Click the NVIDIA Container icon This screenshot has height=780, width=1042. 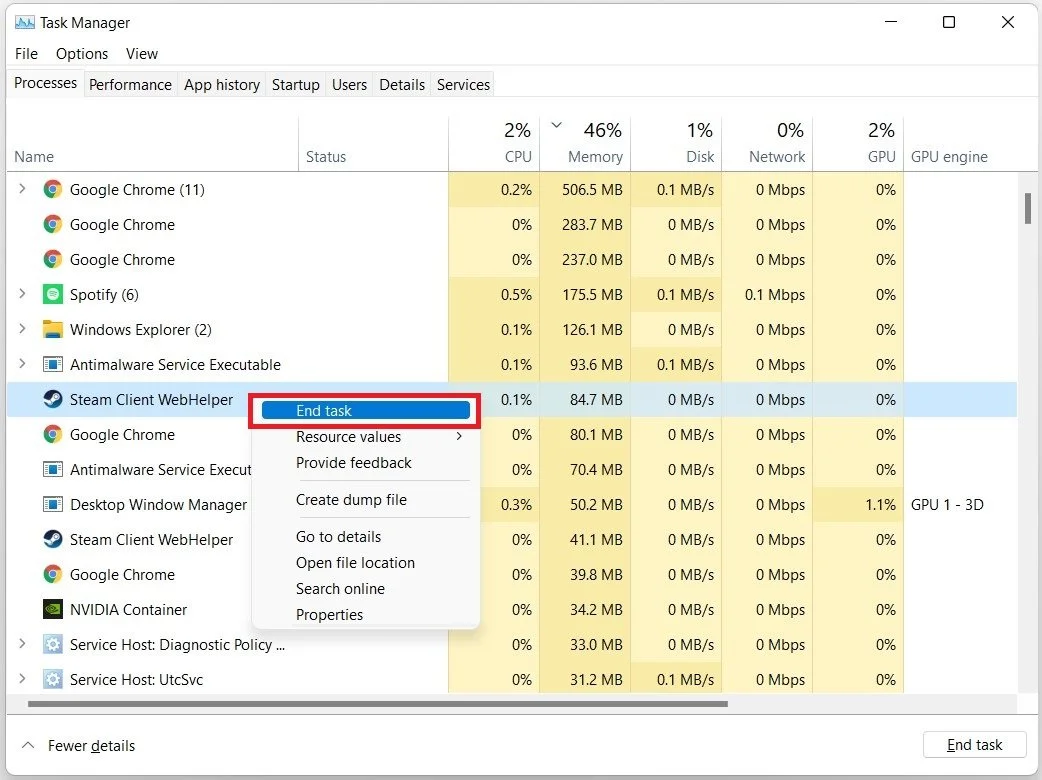pos(52,609)
